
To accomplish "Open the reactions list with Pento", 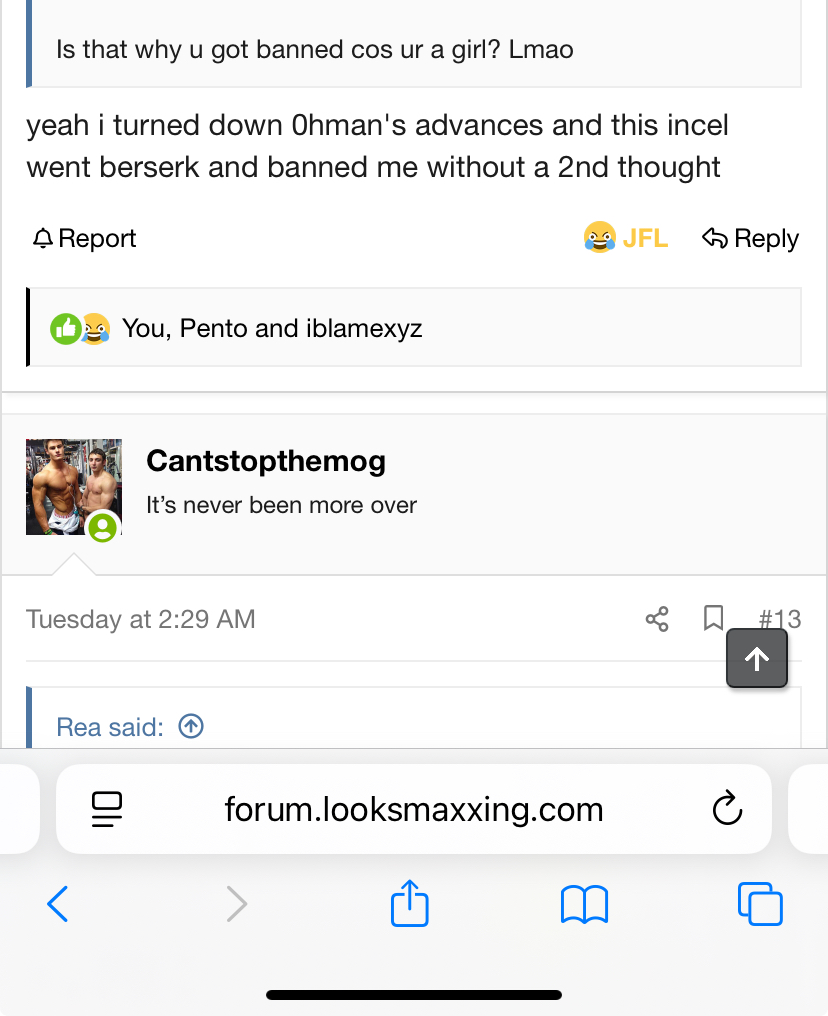I will click(272, 328).
